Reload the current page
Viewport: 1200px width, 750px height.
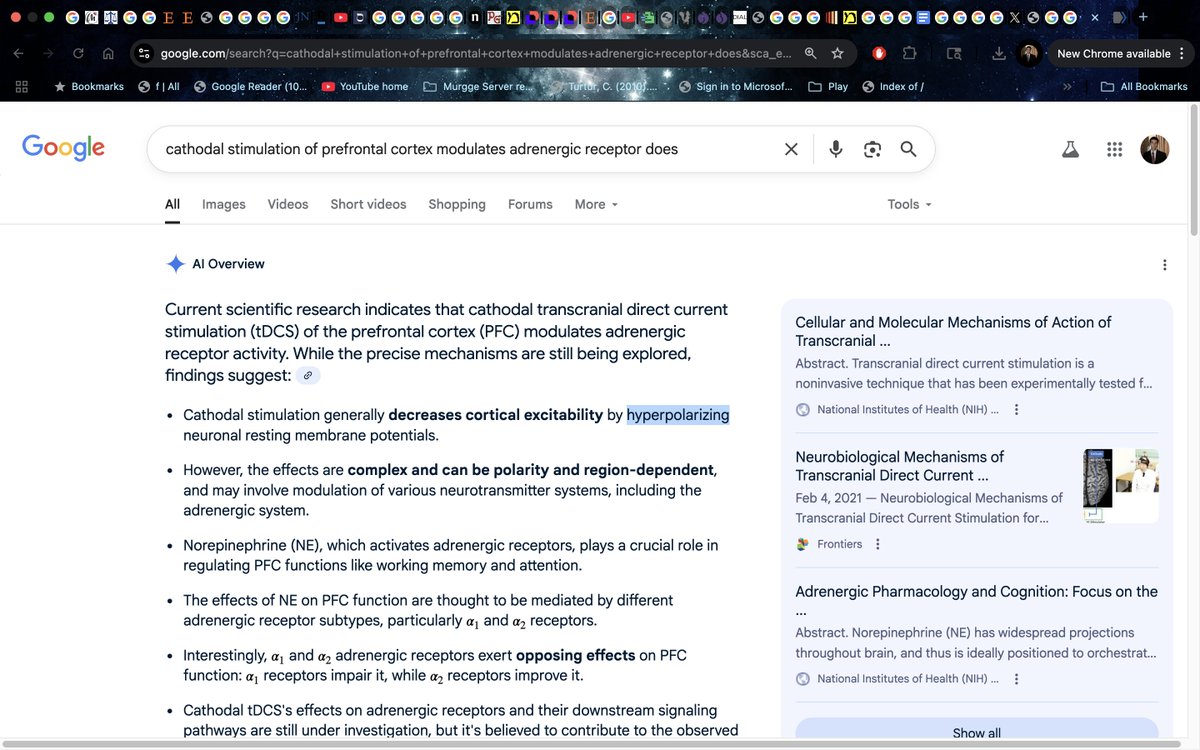pos(78,54)
